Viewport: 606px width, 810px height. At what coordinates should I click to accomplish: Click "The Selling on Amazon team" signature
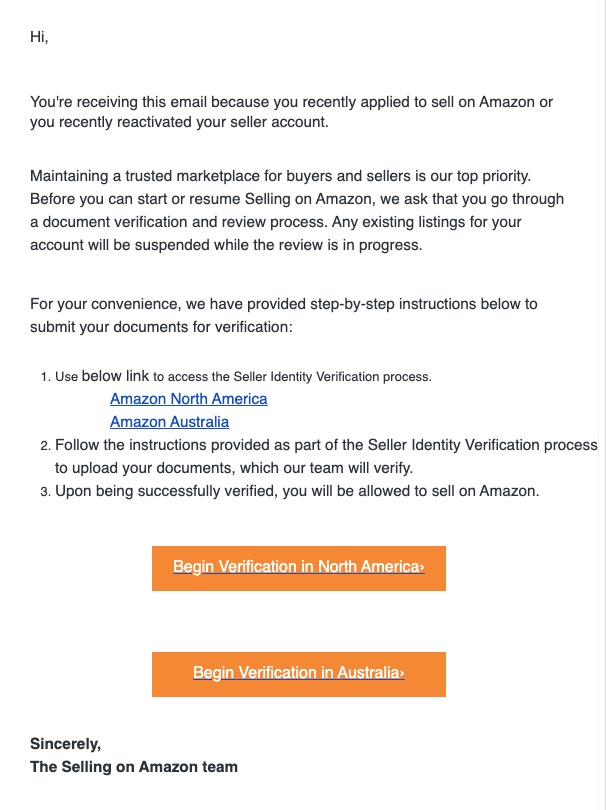(x=134, y=767)
